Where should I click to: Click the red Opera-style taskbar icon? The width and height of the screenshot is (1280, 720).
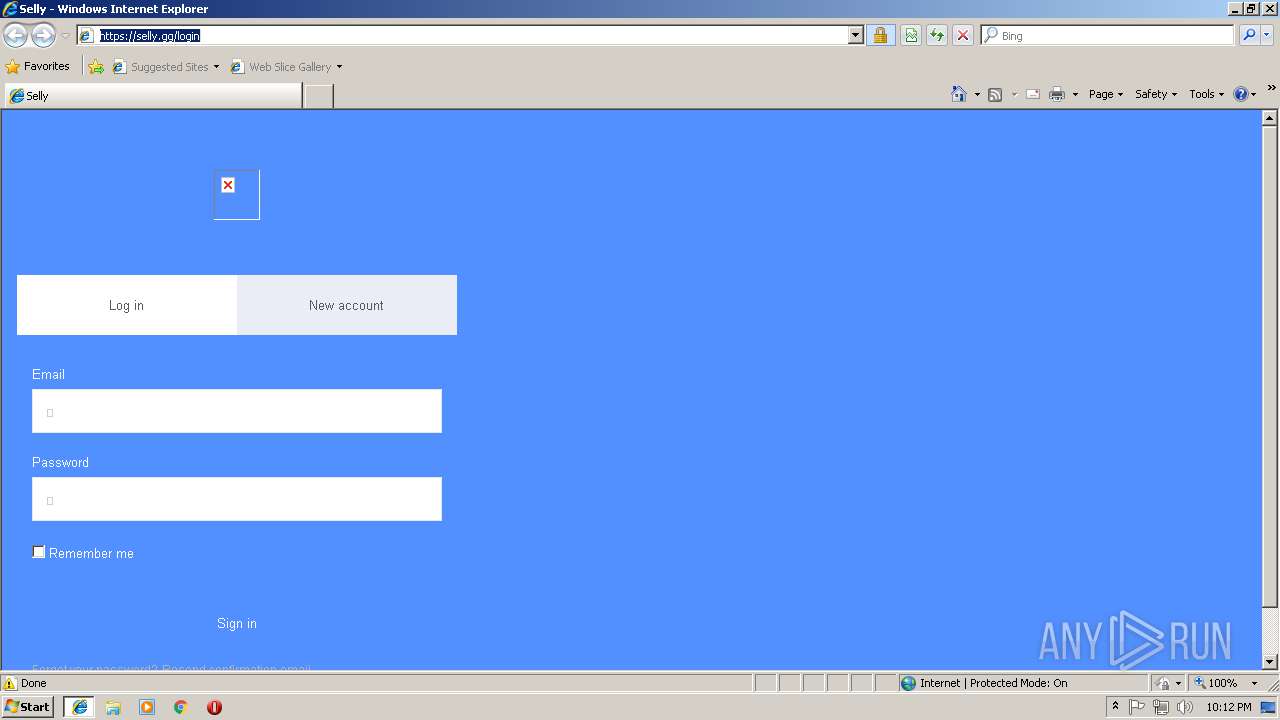tap(214, 707)
